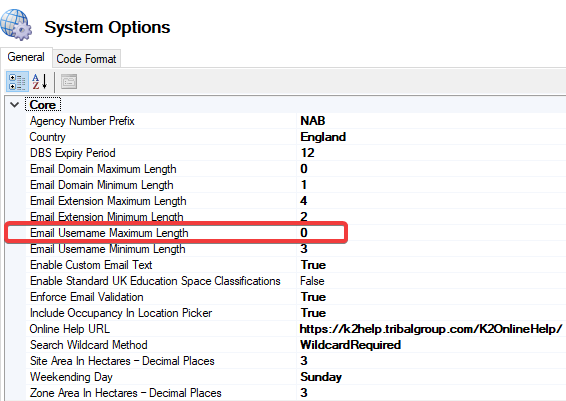Screen dimensions: 566x401
Task: Sort properties alphabetically with A-Z icon
Action: pyautogui.click(x=39, y=82)
